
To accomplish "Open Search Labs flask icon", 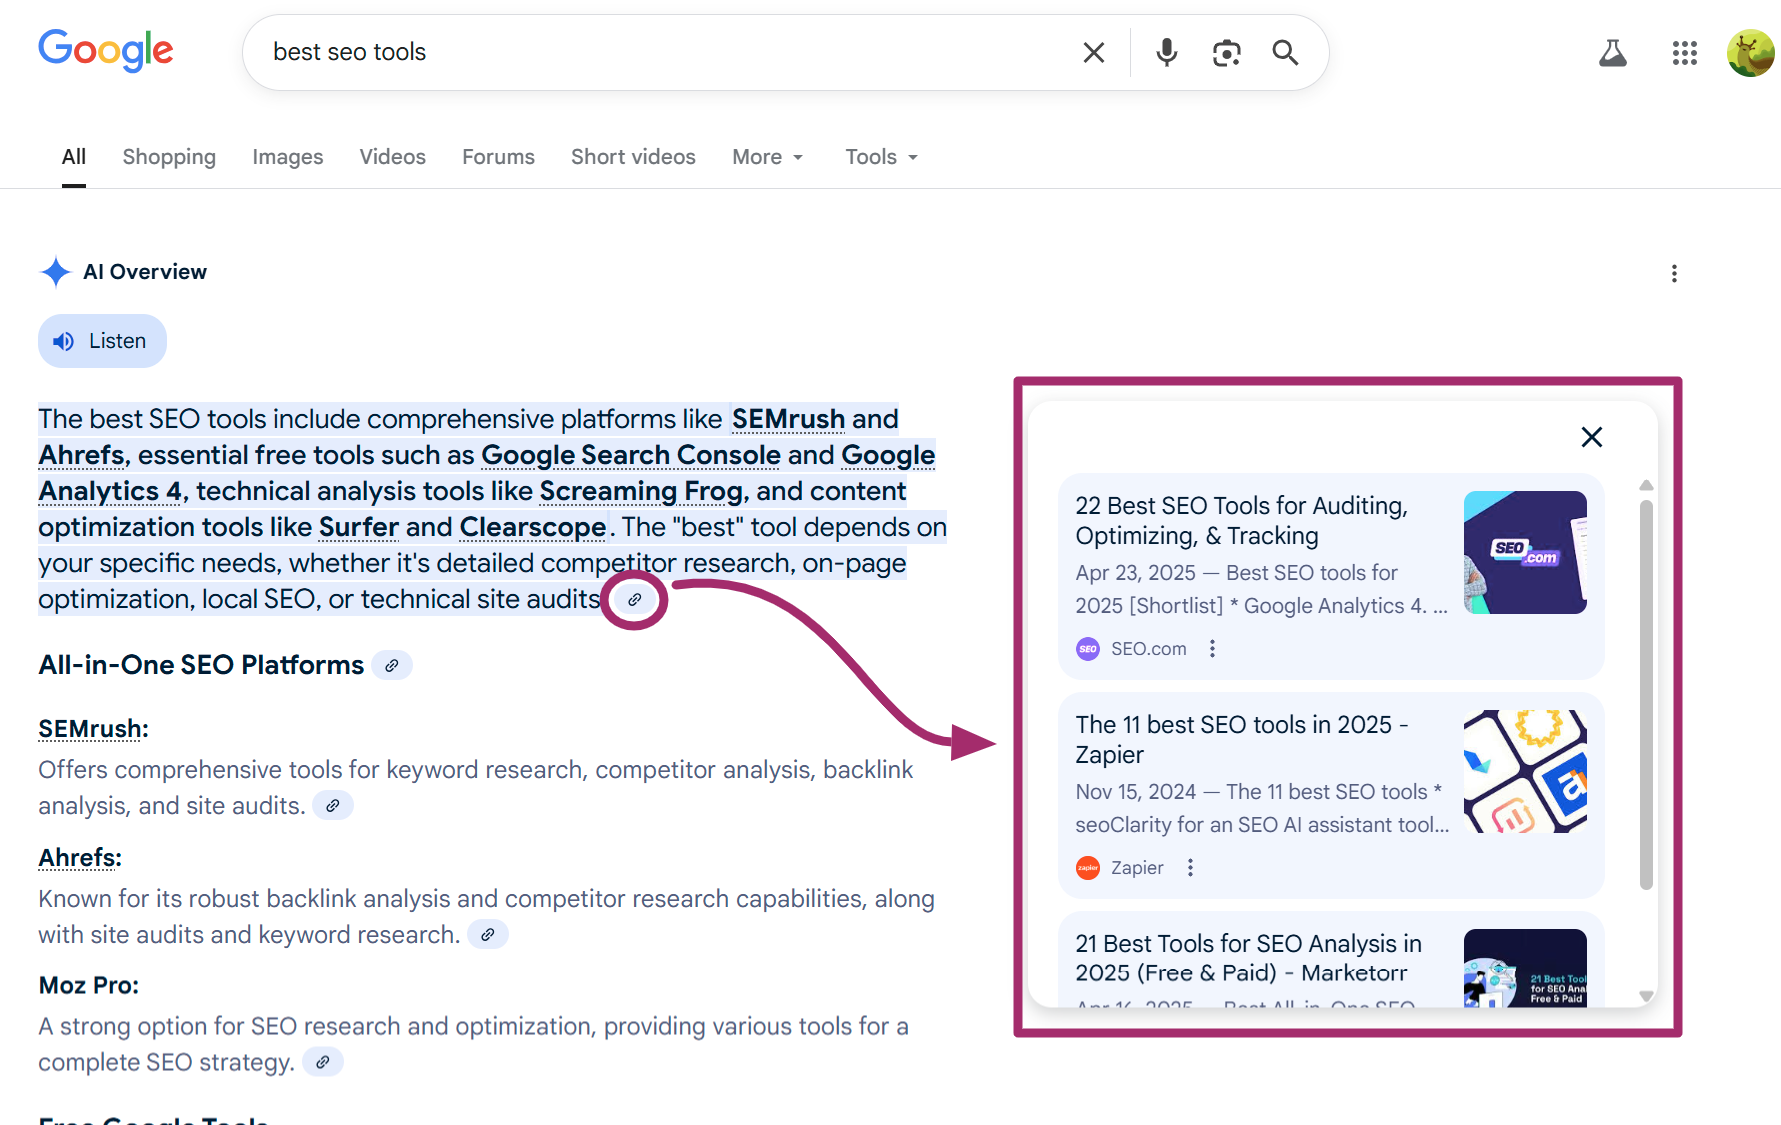I will click(x=1612, y=53).
